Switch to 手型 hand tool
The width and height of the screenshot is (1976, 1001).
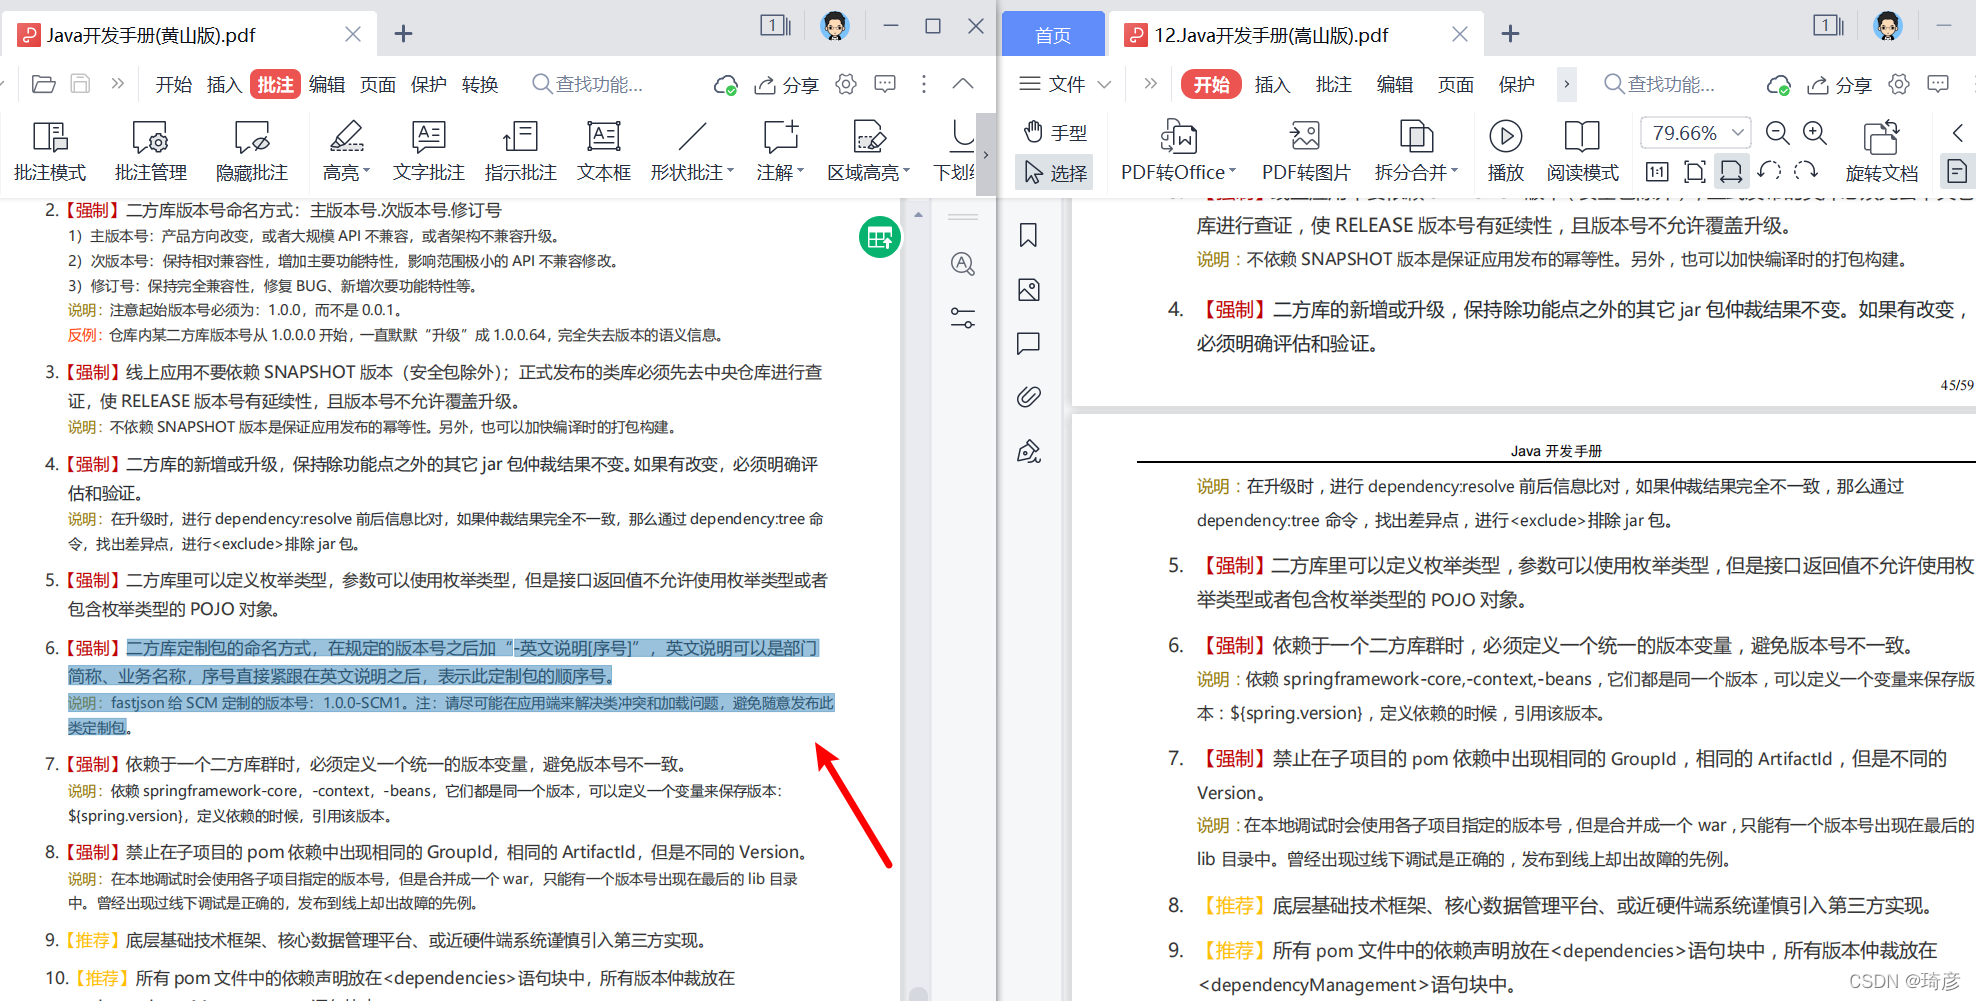pyautogui.click(x=1056, y=132)
